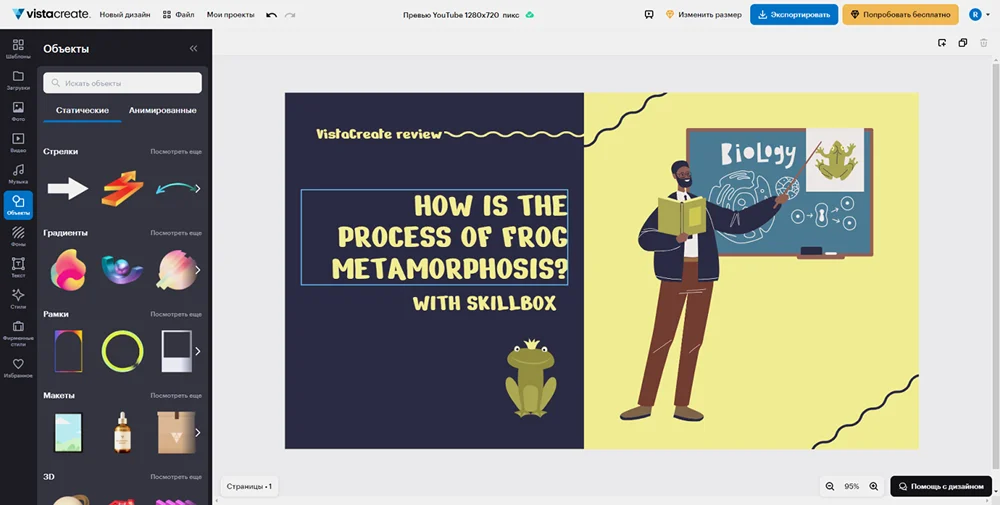Screen dimensions: 1000x505
Task: Click the zoom out magnifier icon
Action: tap(829, 486)
